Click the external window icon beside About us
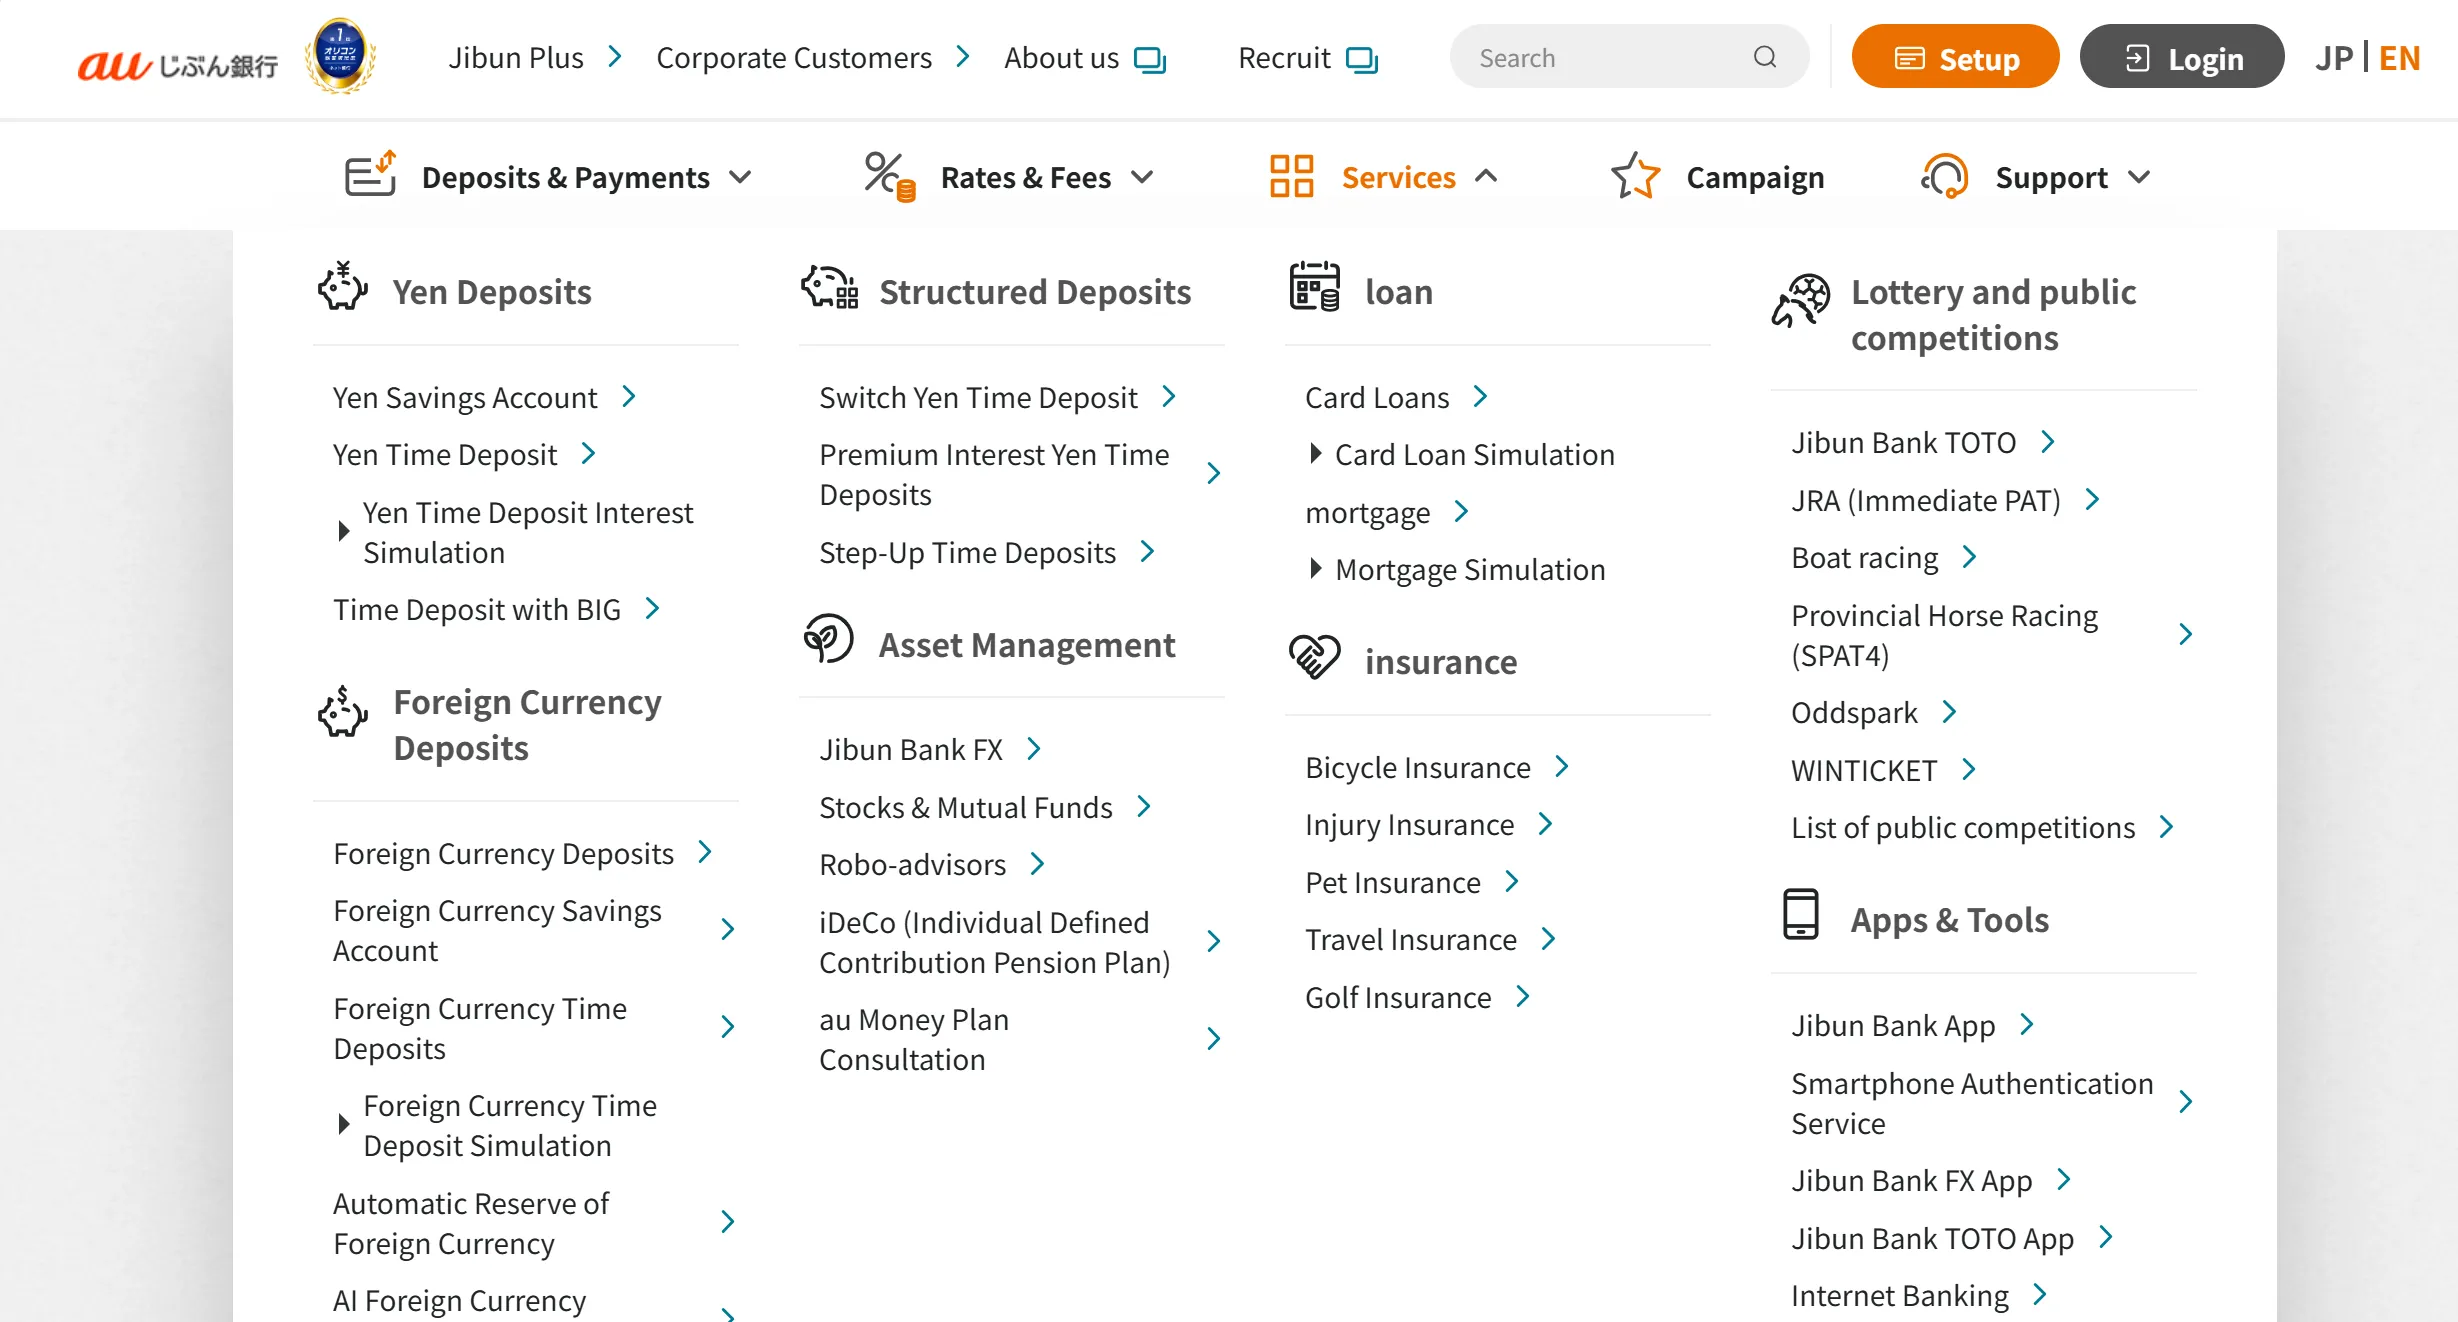Image resolution: width=2458 pixels, height=1322 pixels. point(1150,60)
